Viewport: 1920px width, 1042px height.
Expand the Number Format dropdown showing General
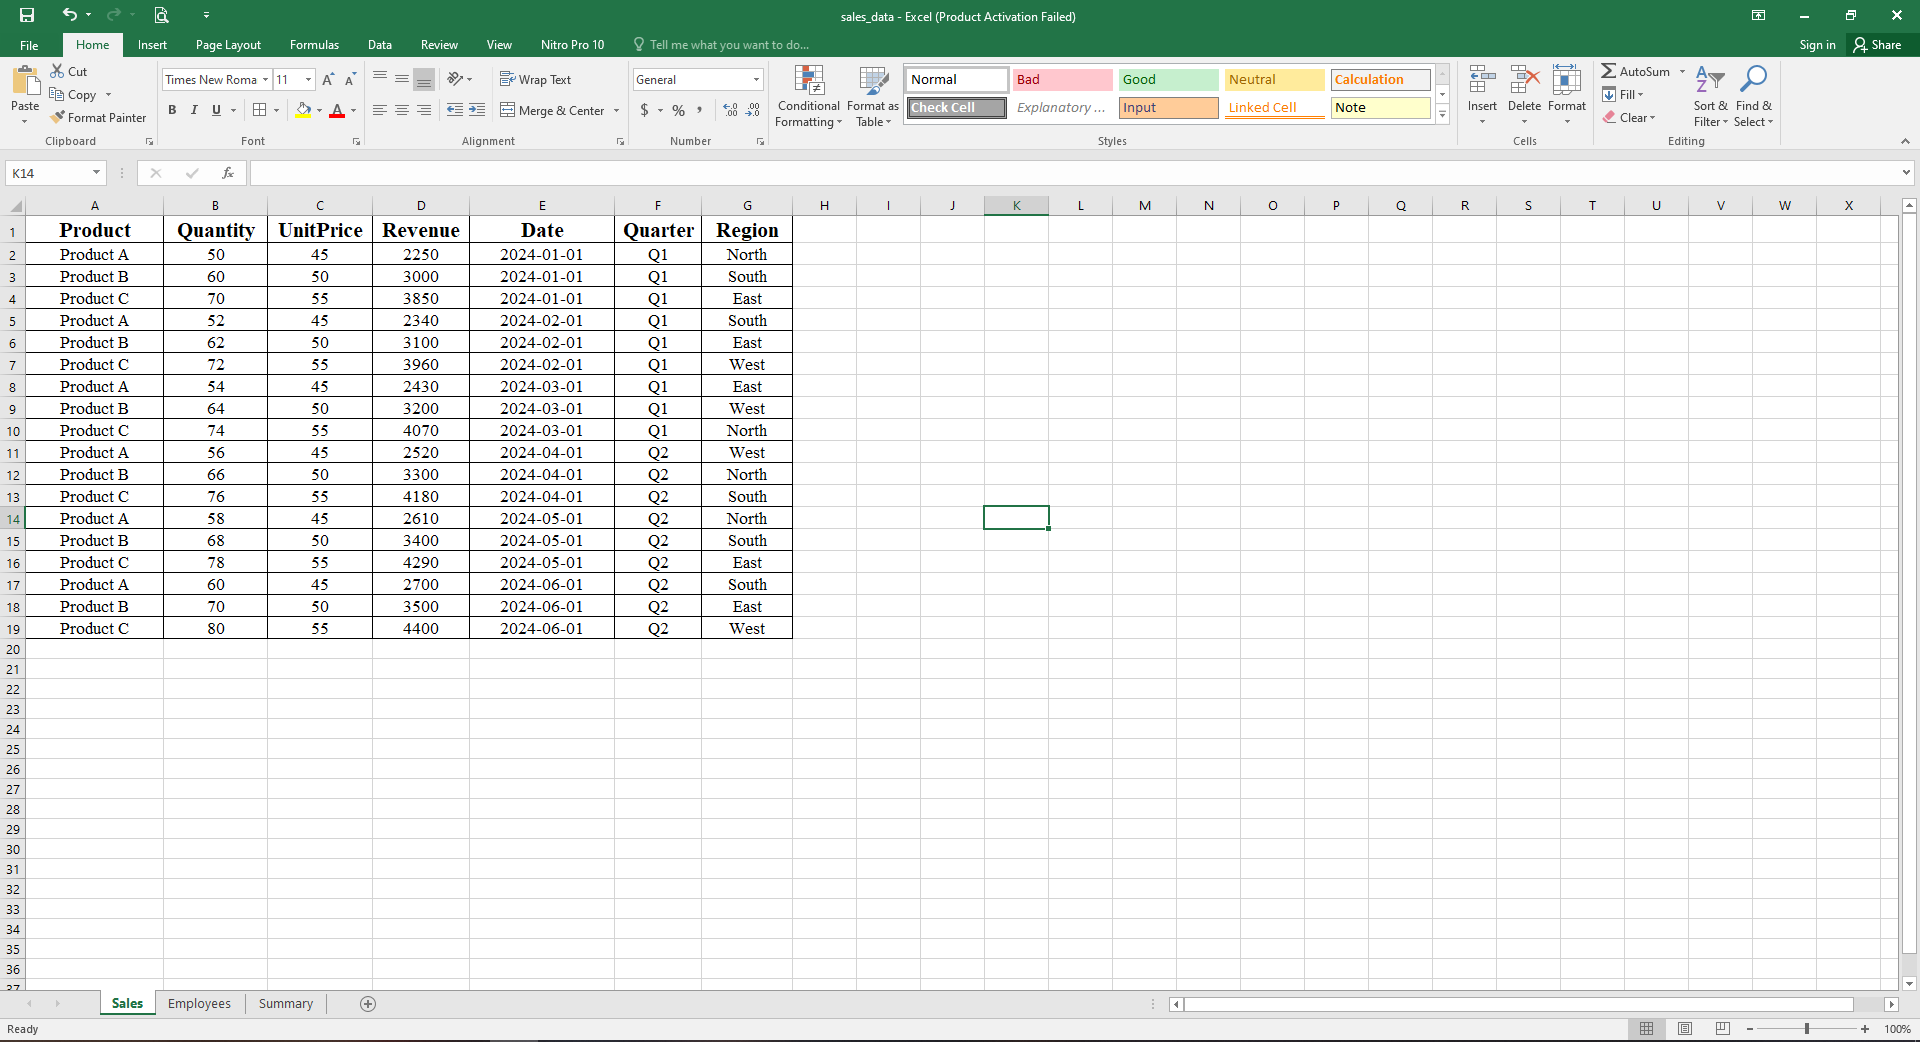(754, 79)
